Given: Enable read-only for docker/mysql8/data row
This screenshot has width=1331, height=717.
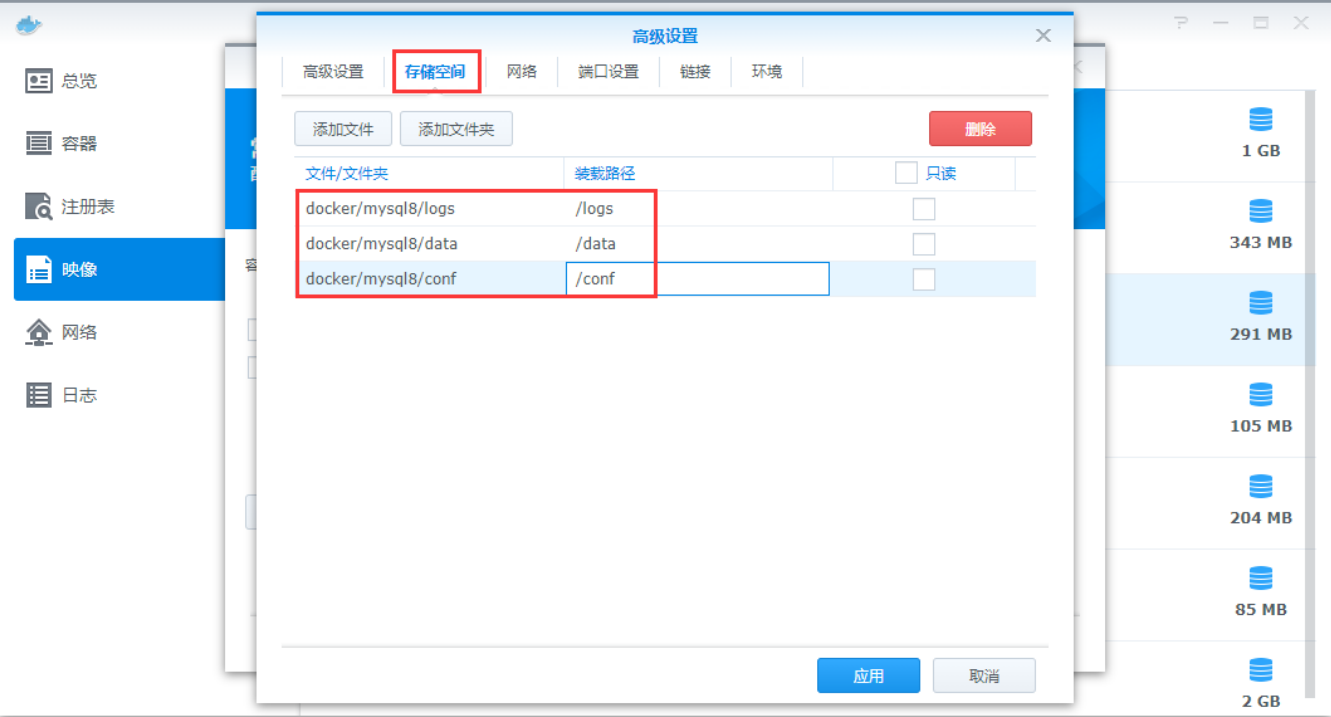Looking at the screenshot, I should click(x=924, y=244).
